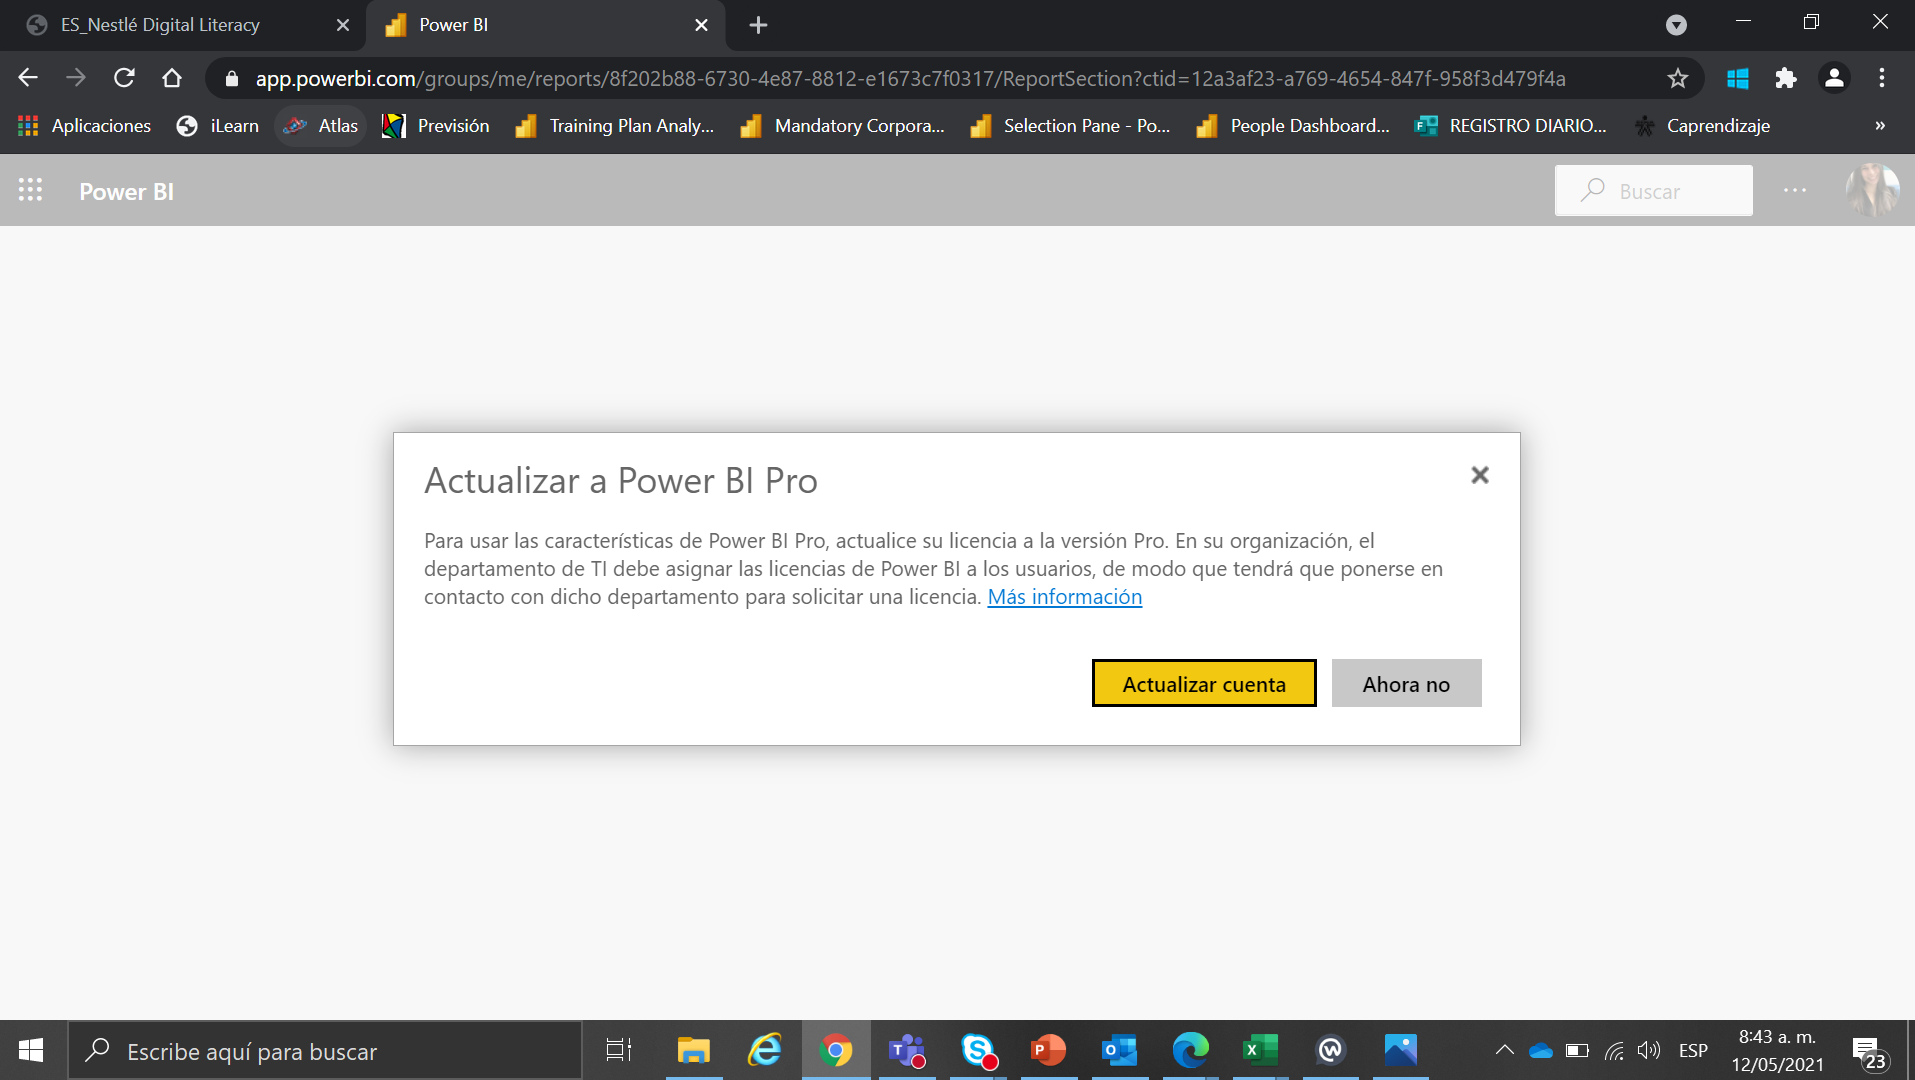Open the Caprendizaje bookmark
1915x1080 pixels.
(1702, 126)
